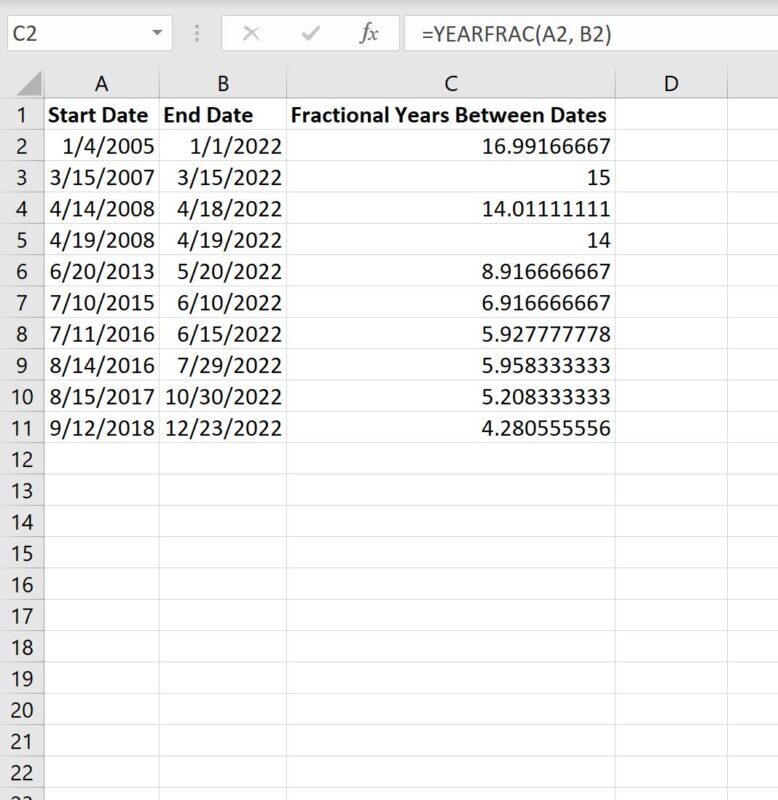Select the Fractional Years Between Dates cell

[x=450, y=115]
